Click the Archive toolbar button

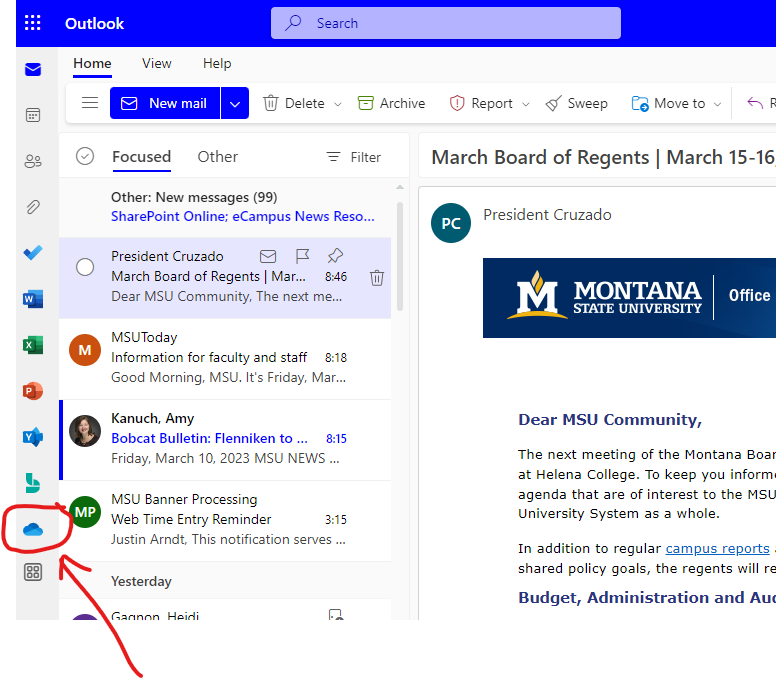click(391, 103)
